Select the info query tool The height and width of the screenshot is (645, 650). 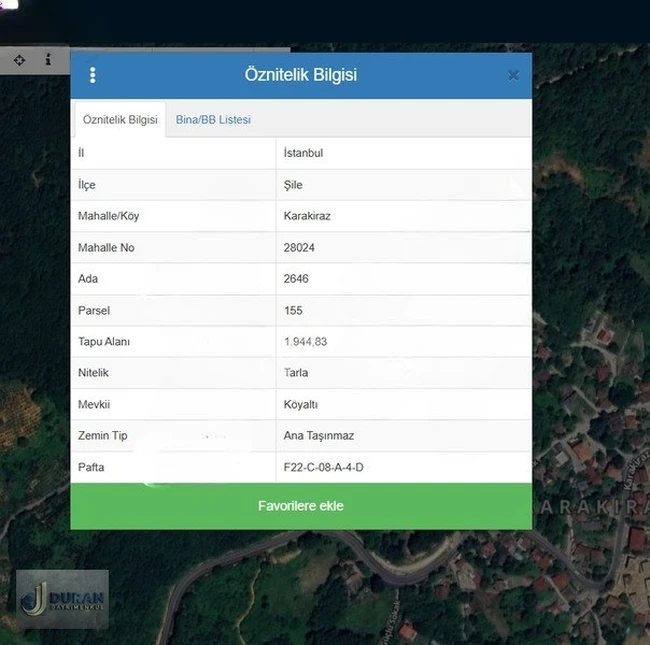tap(49, 59)
